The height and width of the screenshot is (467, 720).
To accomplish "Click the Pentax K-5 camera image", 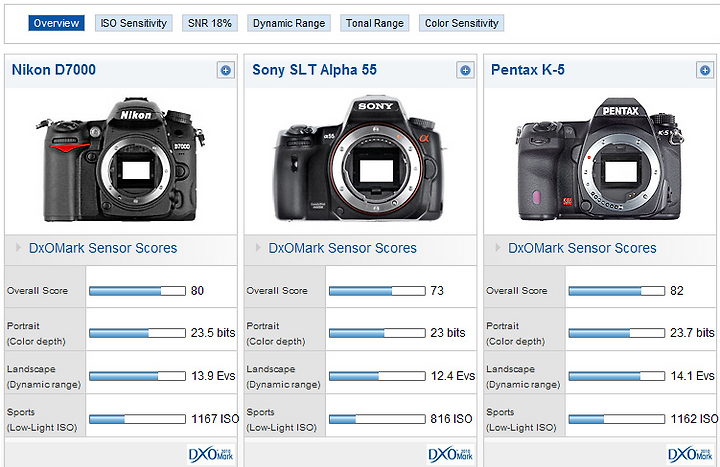I will pos(600,159).
